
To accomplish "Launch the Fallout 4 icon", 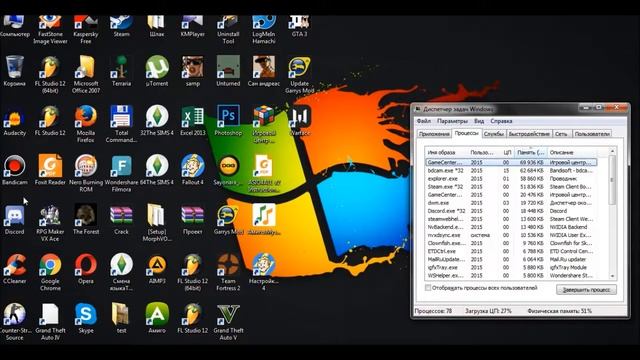I will pos(193,170).
